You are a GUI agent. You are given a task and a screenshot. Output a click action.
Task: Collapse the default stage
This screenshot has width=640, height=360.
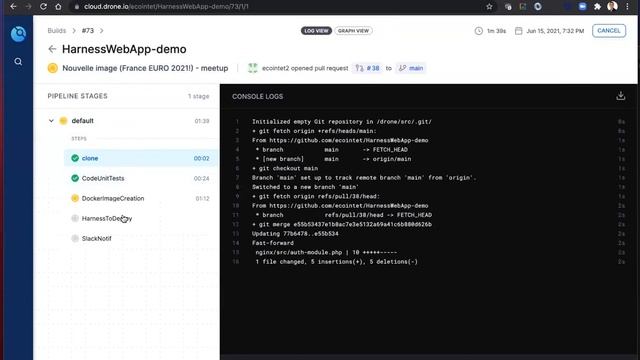51,121
